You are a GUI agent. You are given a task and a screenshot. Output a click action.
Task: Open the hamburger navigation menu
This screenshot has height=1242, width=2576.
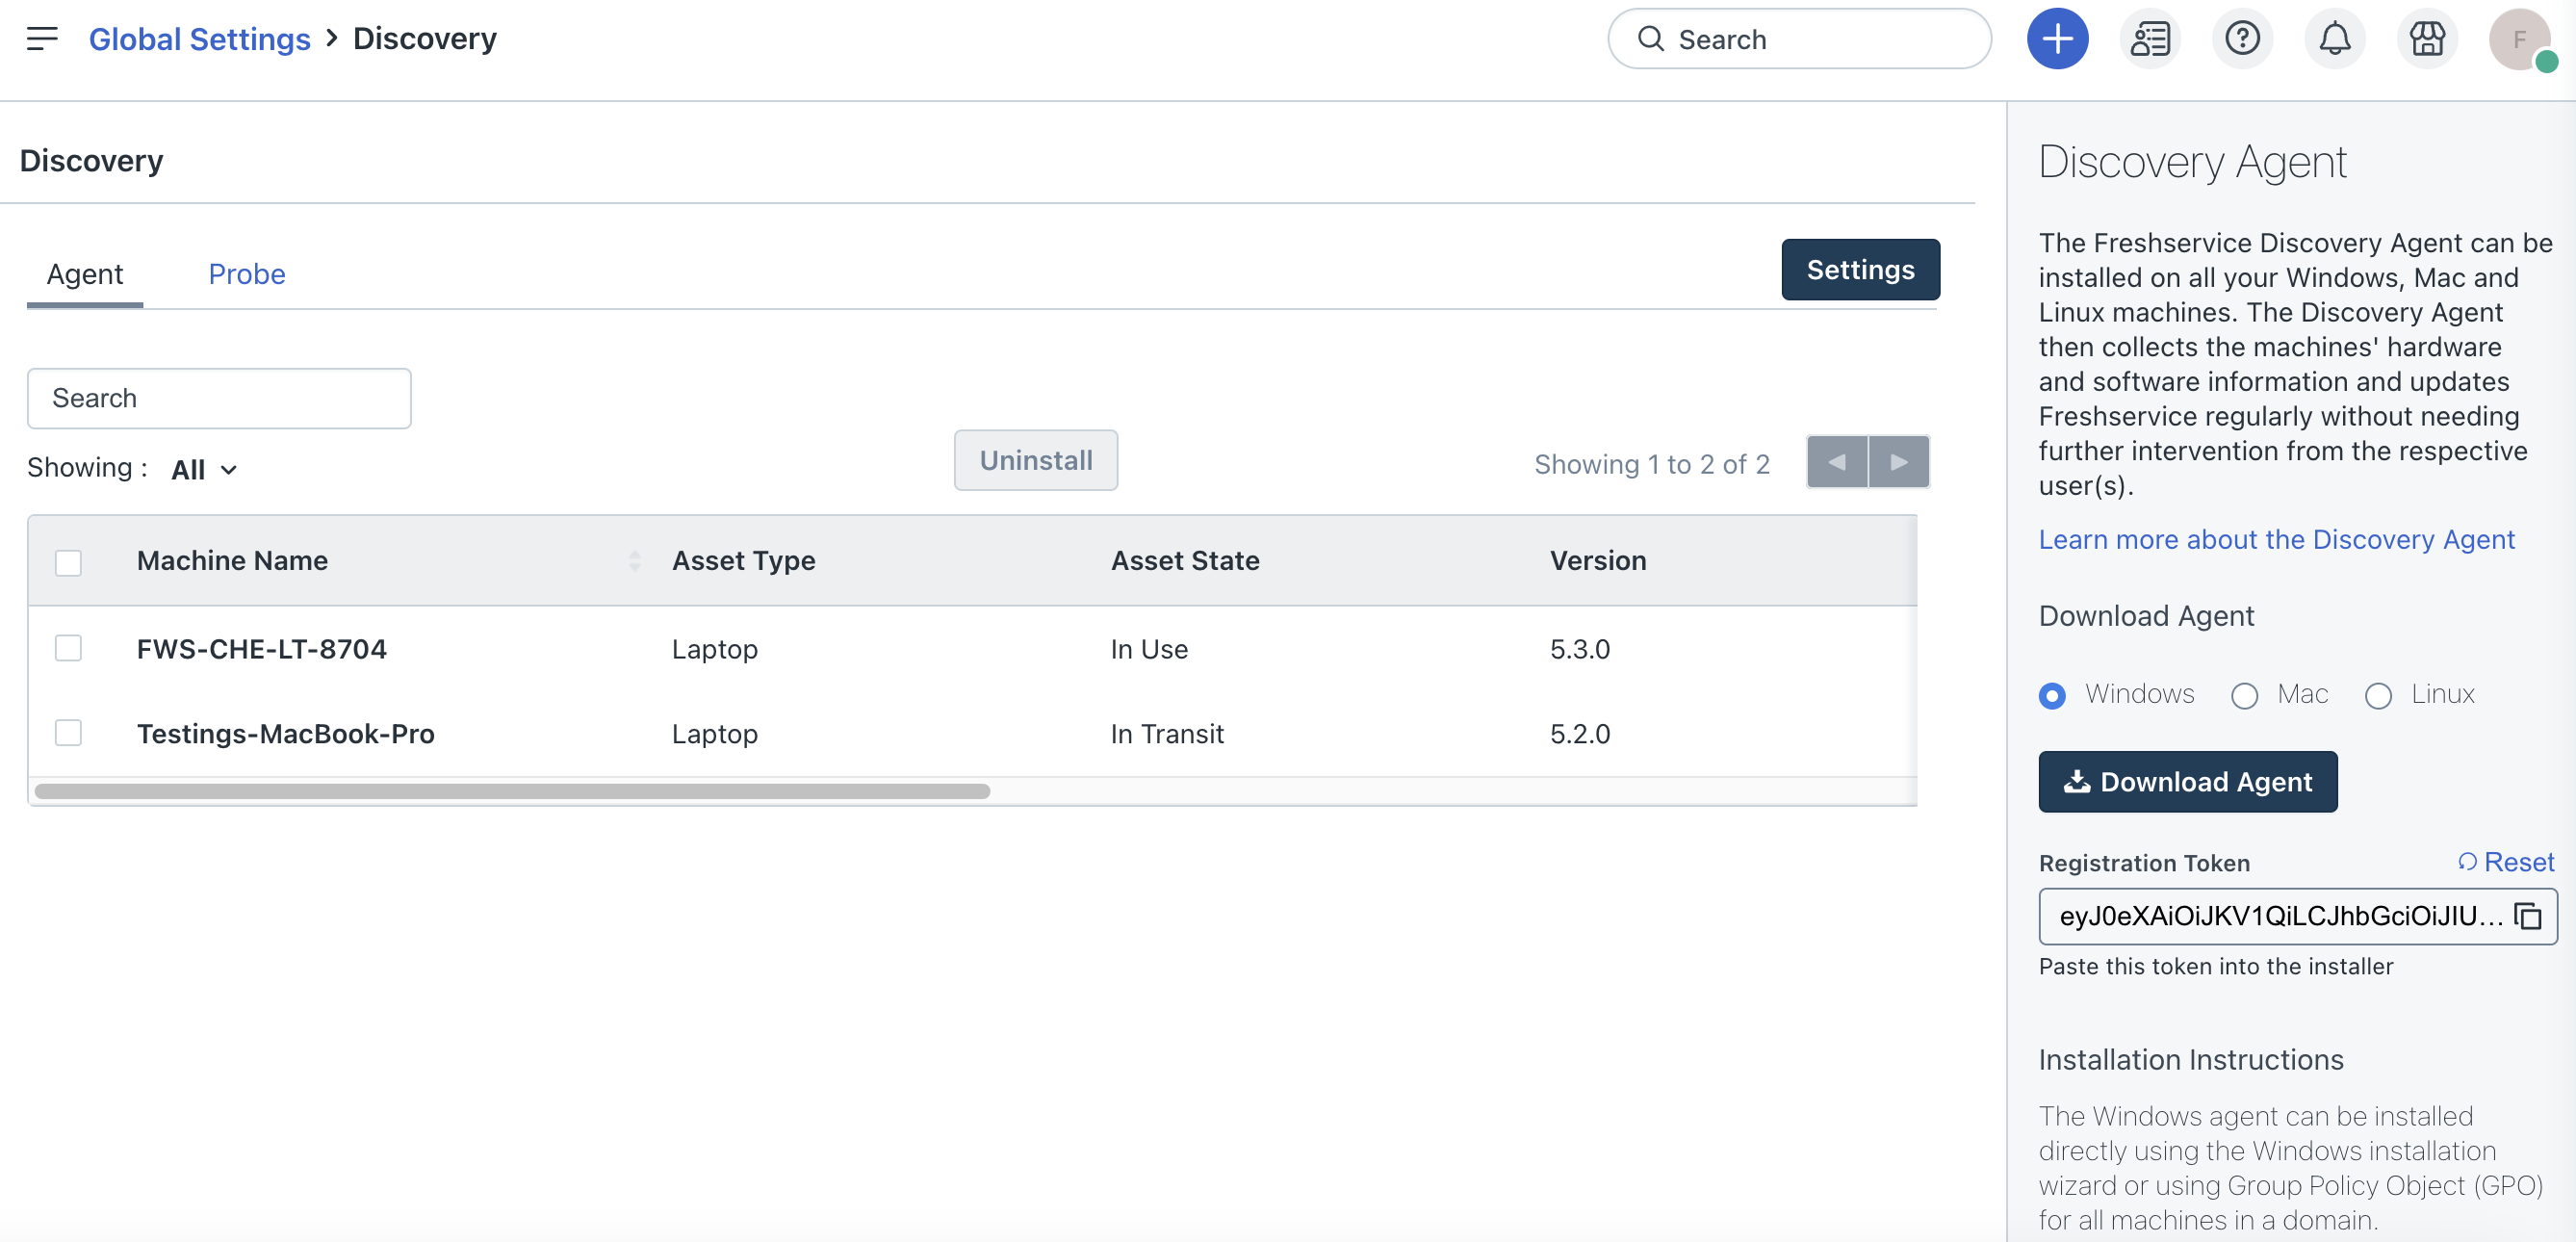click(42, 39)
